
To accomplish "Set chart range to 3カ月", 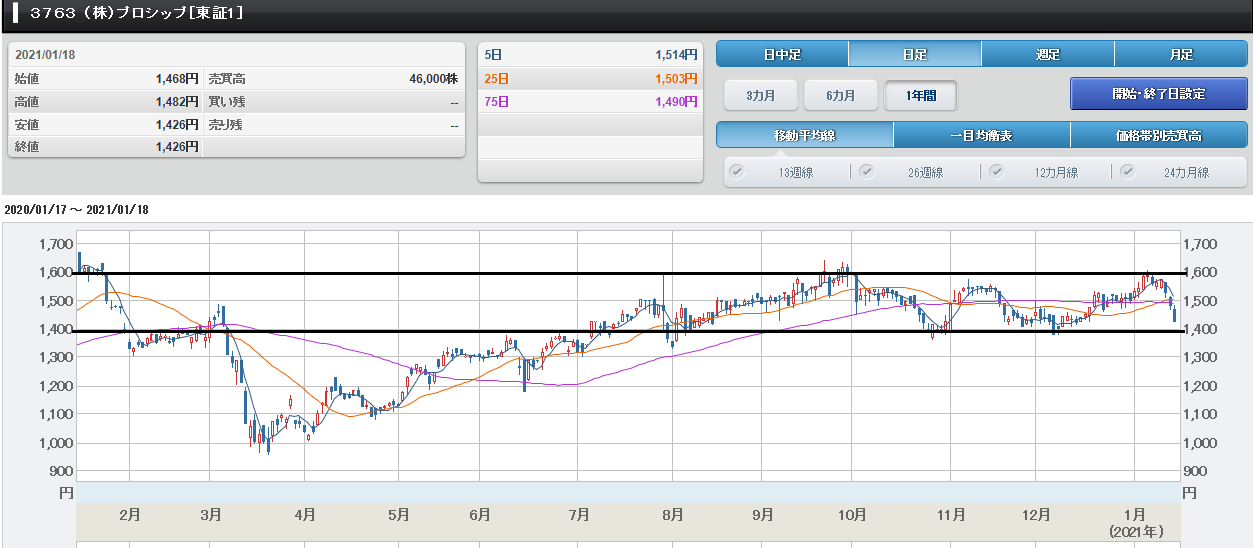I will [x=760, y=95].
